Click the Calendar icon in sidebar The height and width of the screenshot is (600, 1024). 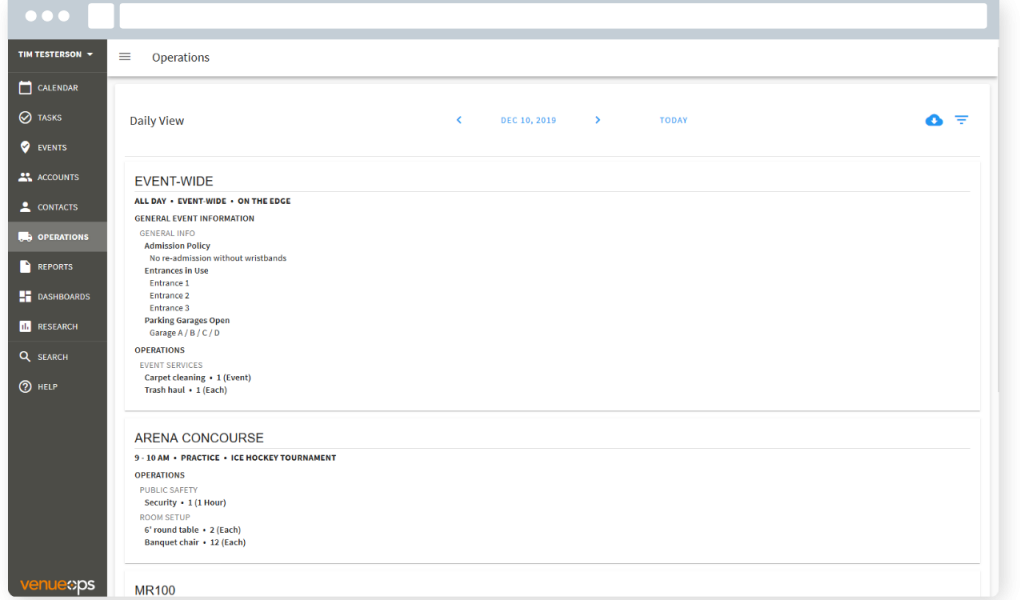pos(25,88)
